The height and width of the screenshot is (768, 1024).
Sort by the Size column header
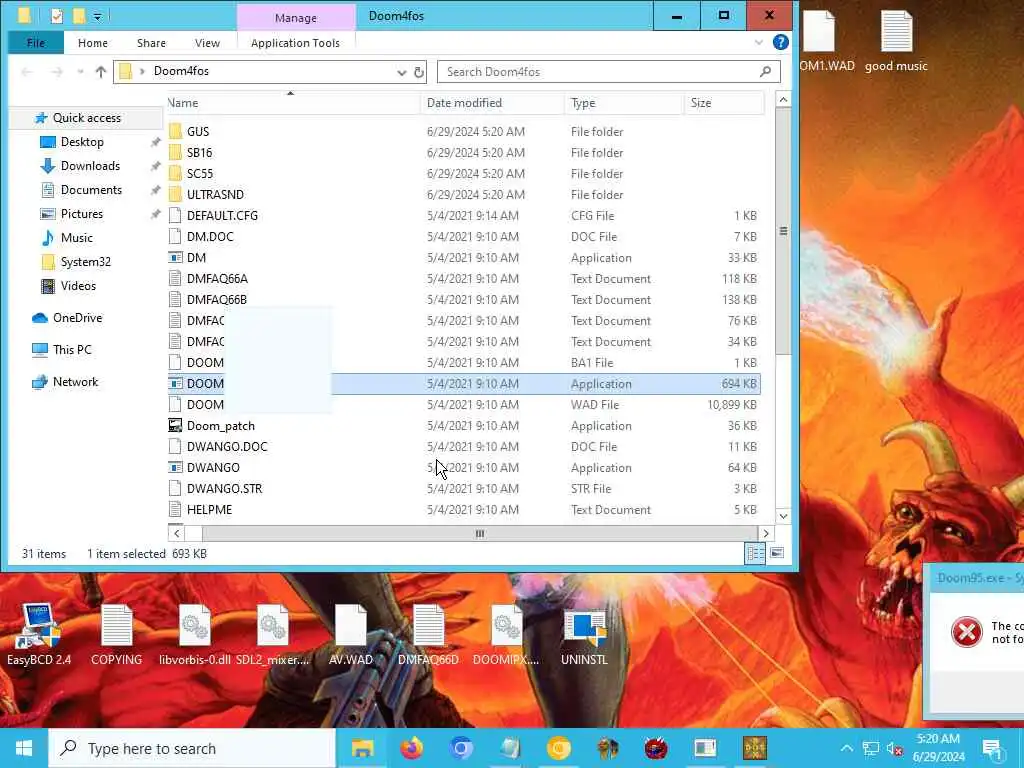coord(724,103)
